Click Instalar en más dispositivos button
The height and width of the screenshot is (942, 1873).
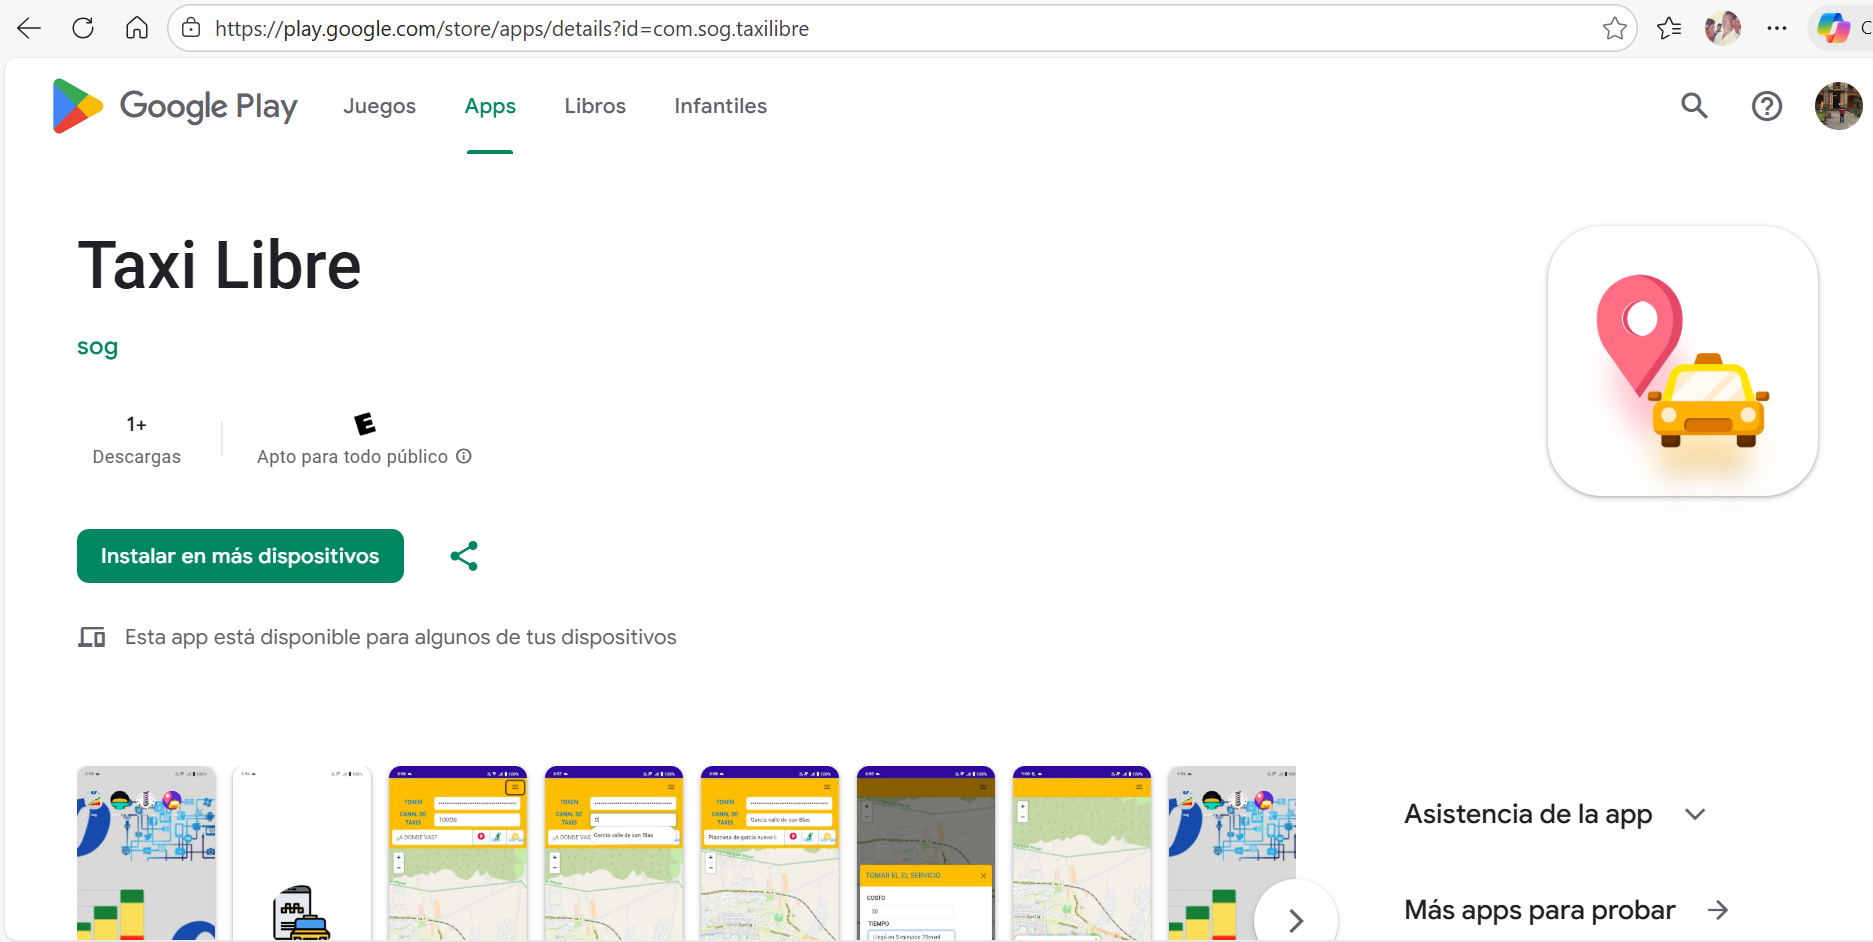click(x=240, y=556)
